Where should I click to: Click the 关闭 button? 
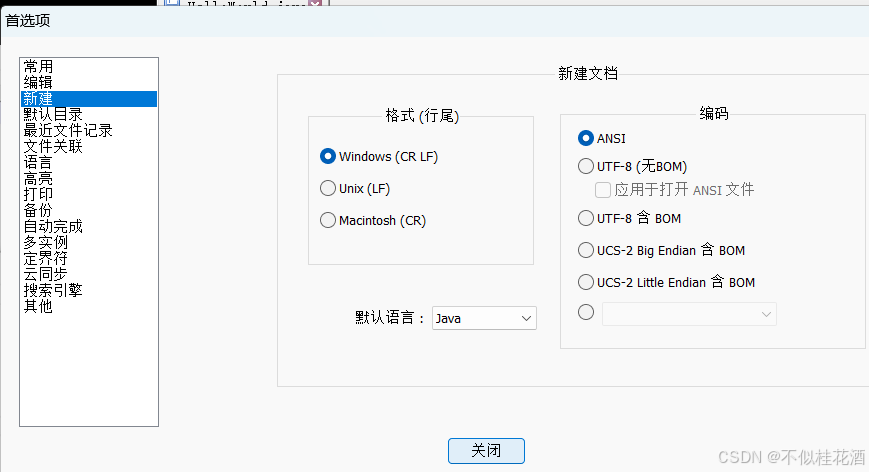tap(486, 451)
